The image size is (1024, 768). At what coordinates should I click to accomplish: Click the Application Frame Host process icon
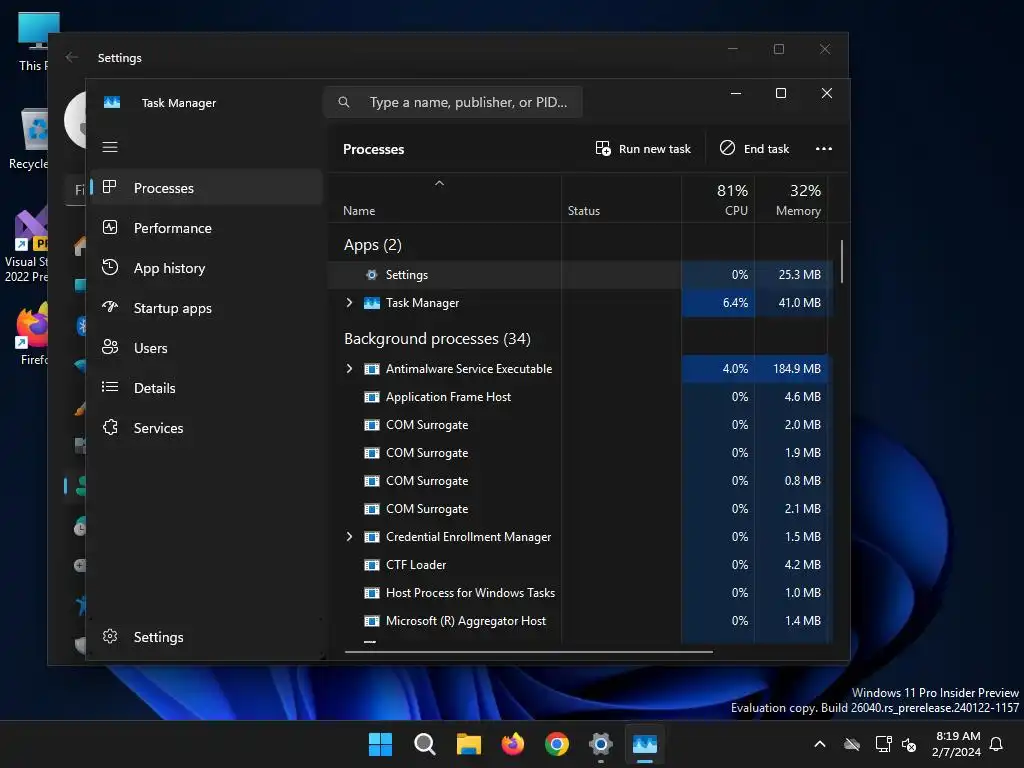(372, 397)
